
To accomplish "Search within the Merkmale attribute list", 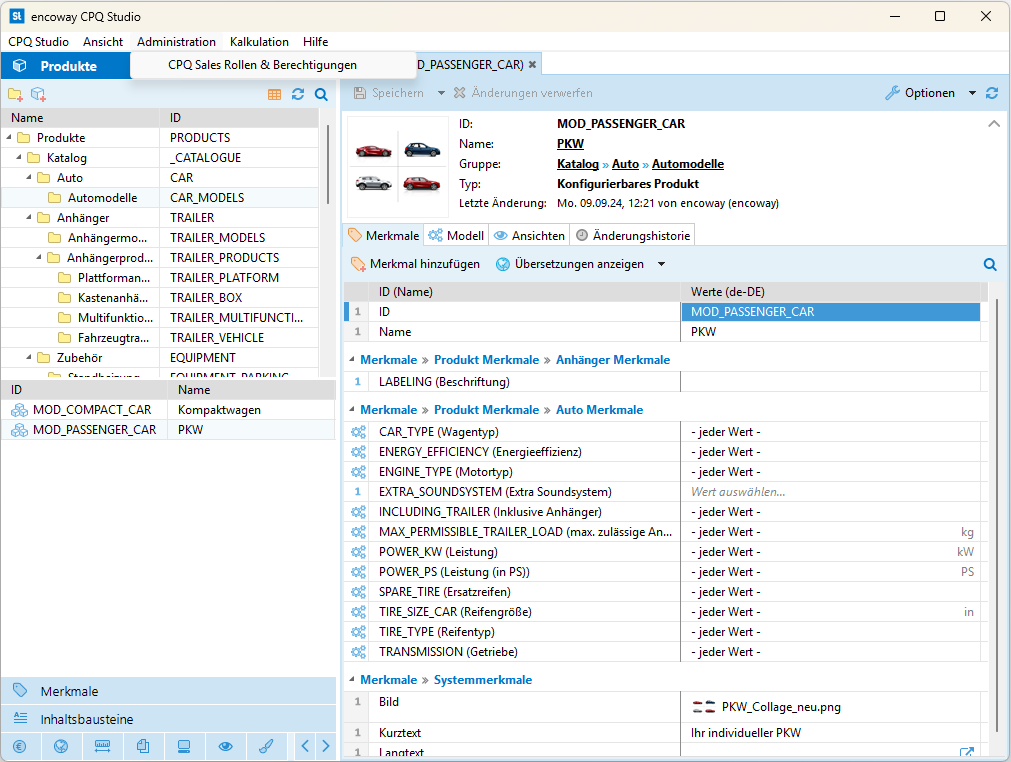I will pyautogui.click(x=990, y=265).
